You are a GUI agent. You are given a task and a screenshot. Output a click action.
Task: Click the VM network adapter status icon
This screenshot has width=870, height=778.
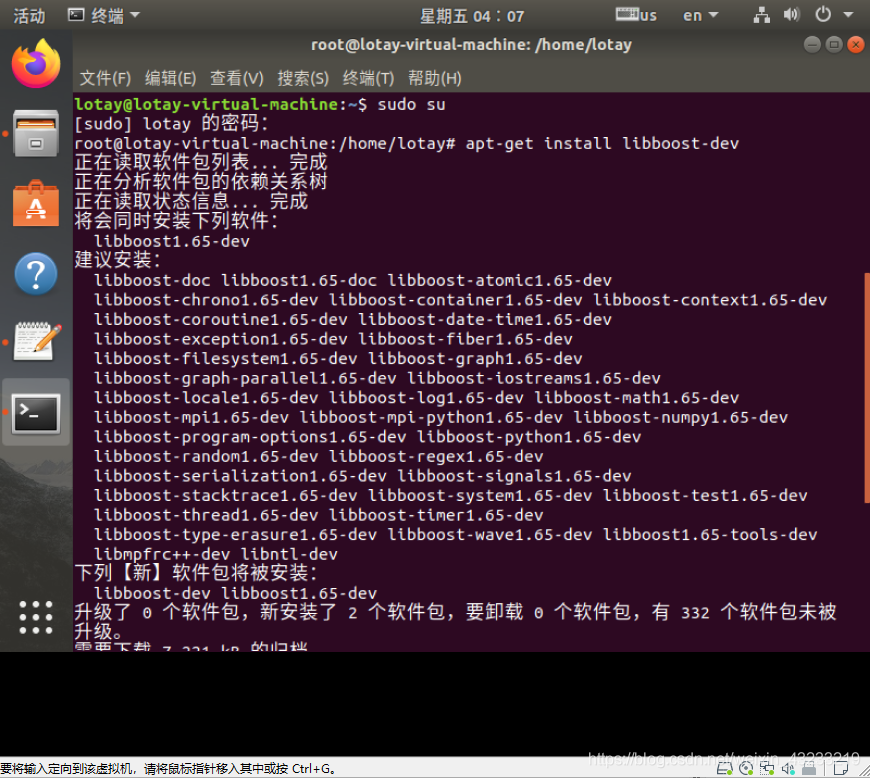tap(766, 768)
